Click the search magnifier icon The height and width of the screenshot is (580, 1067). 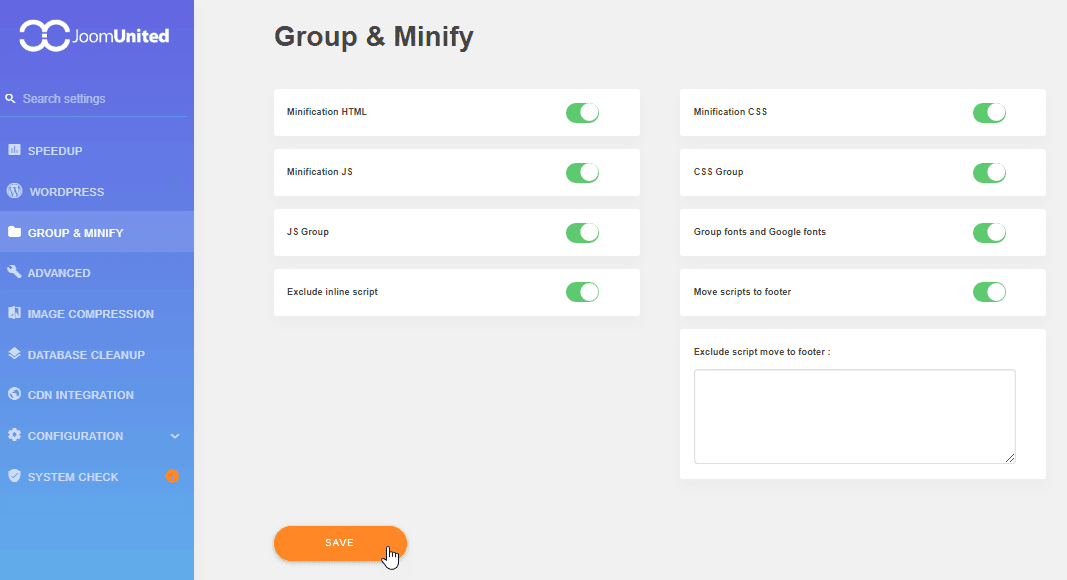(x=10, y=99)
